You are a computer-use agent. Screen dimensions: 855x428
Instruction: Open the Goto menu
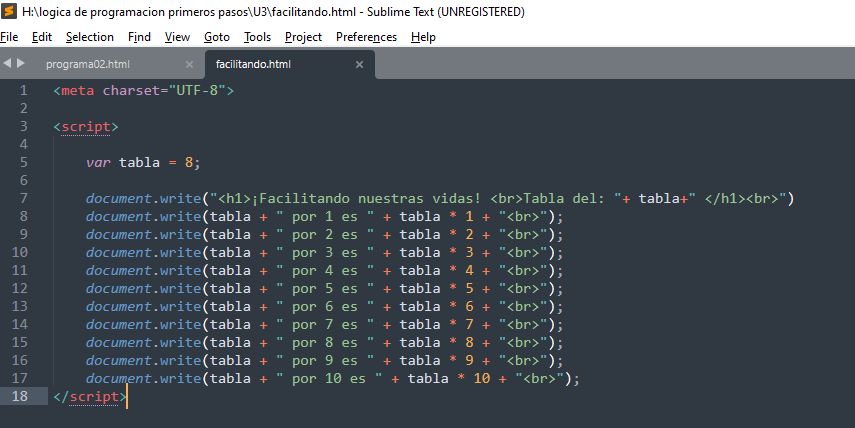pyautogui.click(x=216, y=37)
